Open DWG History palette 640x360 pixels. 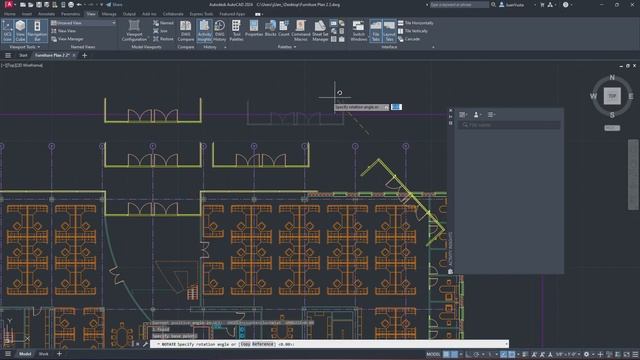(220, 31)
